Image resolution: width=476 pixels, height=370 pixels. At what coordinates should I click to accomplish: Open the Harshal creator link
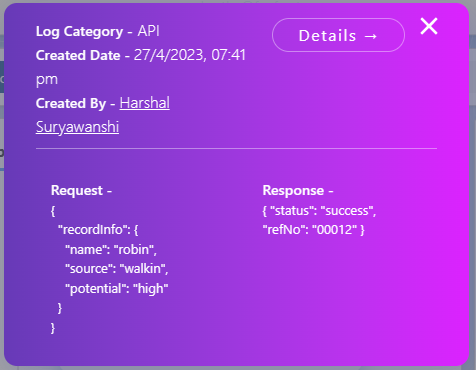[x=145, y=103]
